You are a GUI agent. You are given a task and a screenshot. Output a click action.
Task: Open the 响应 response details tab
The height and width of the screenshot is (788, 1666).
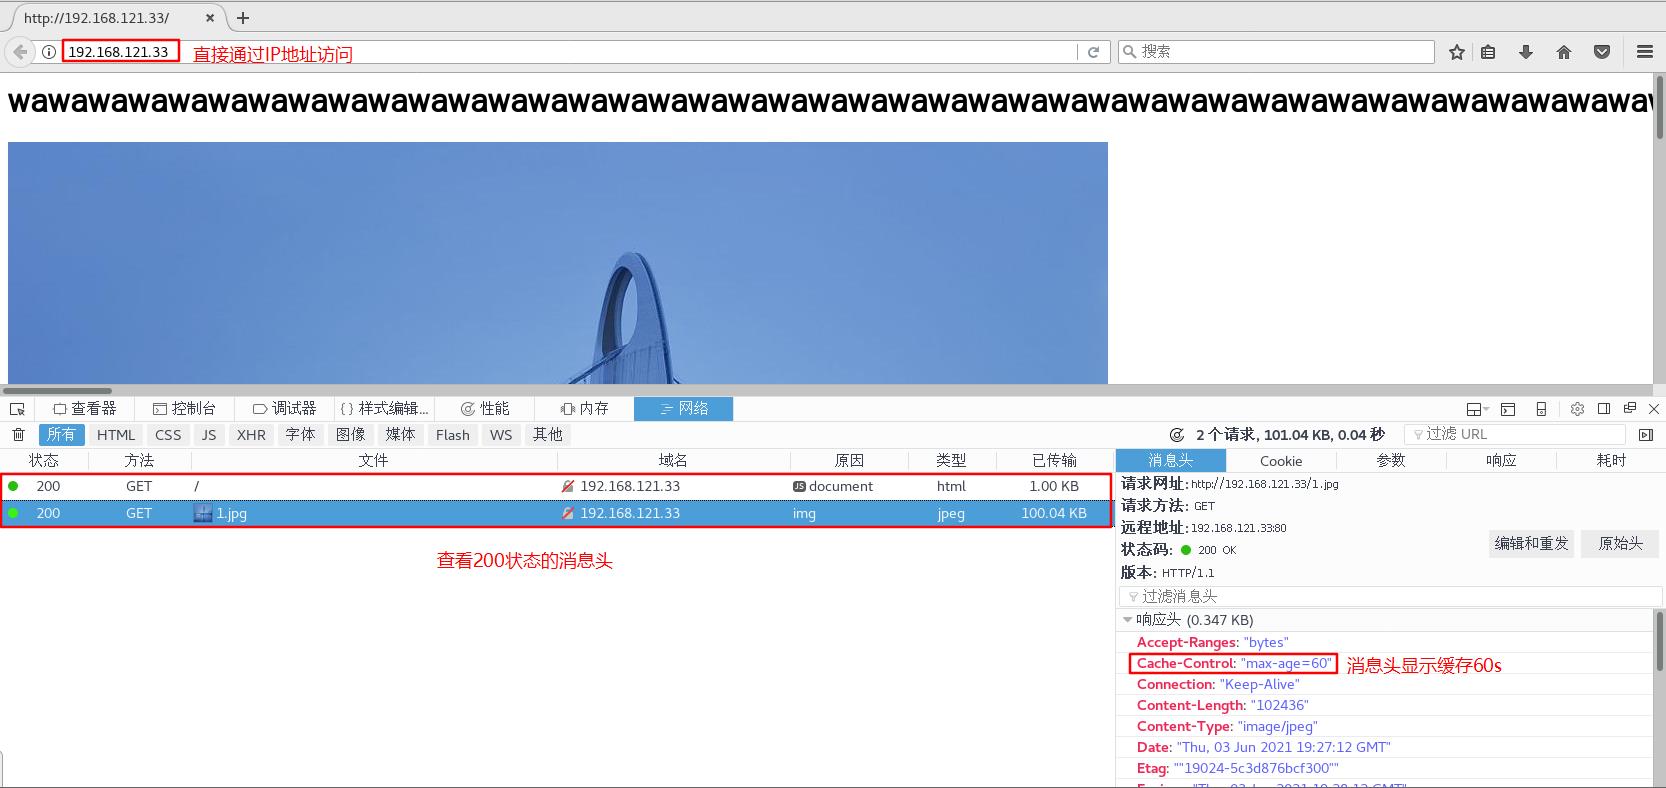coord(1501,461)
